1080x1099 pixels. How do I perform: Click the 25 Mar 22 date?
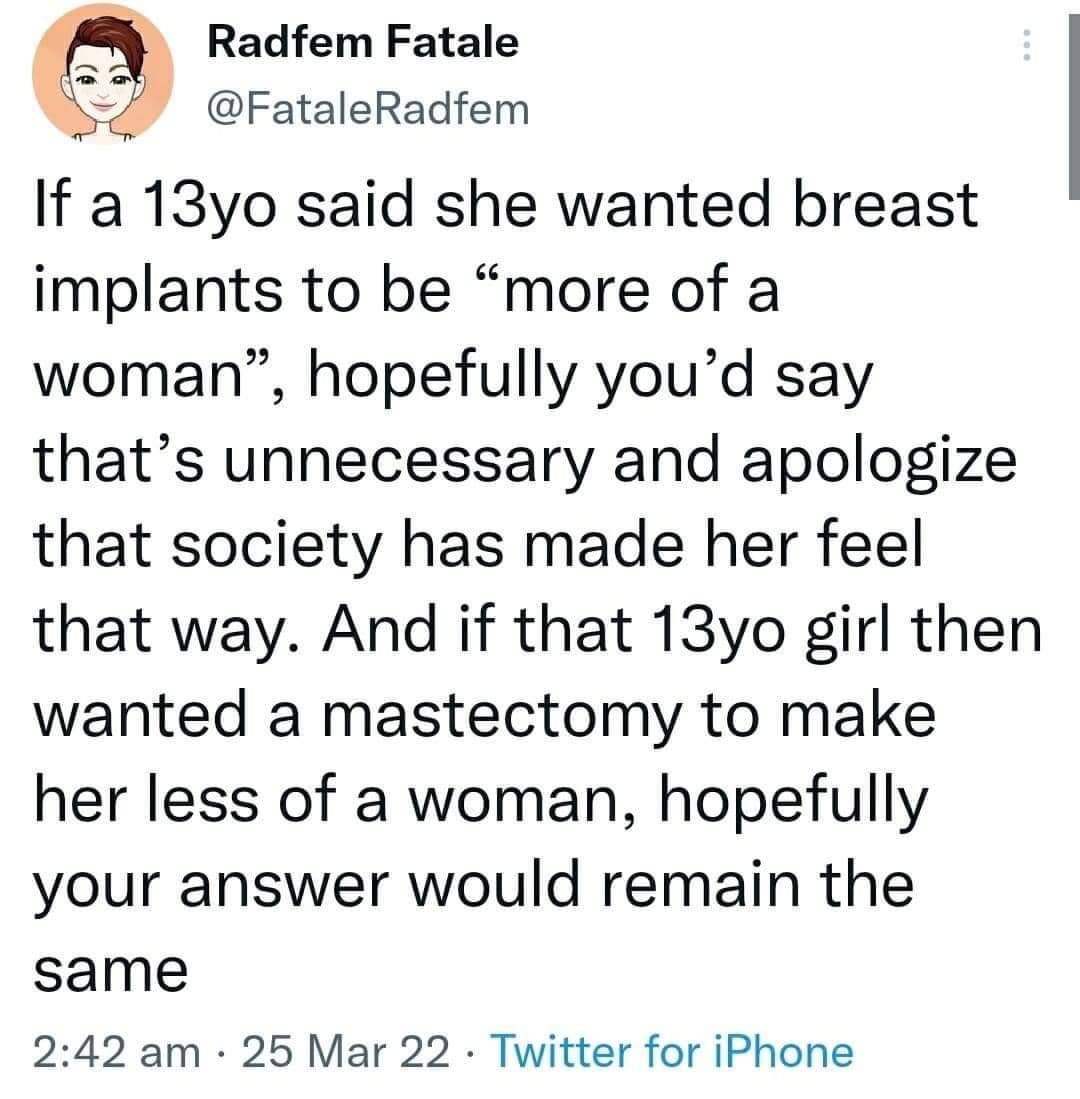[x=346, y=1053]
